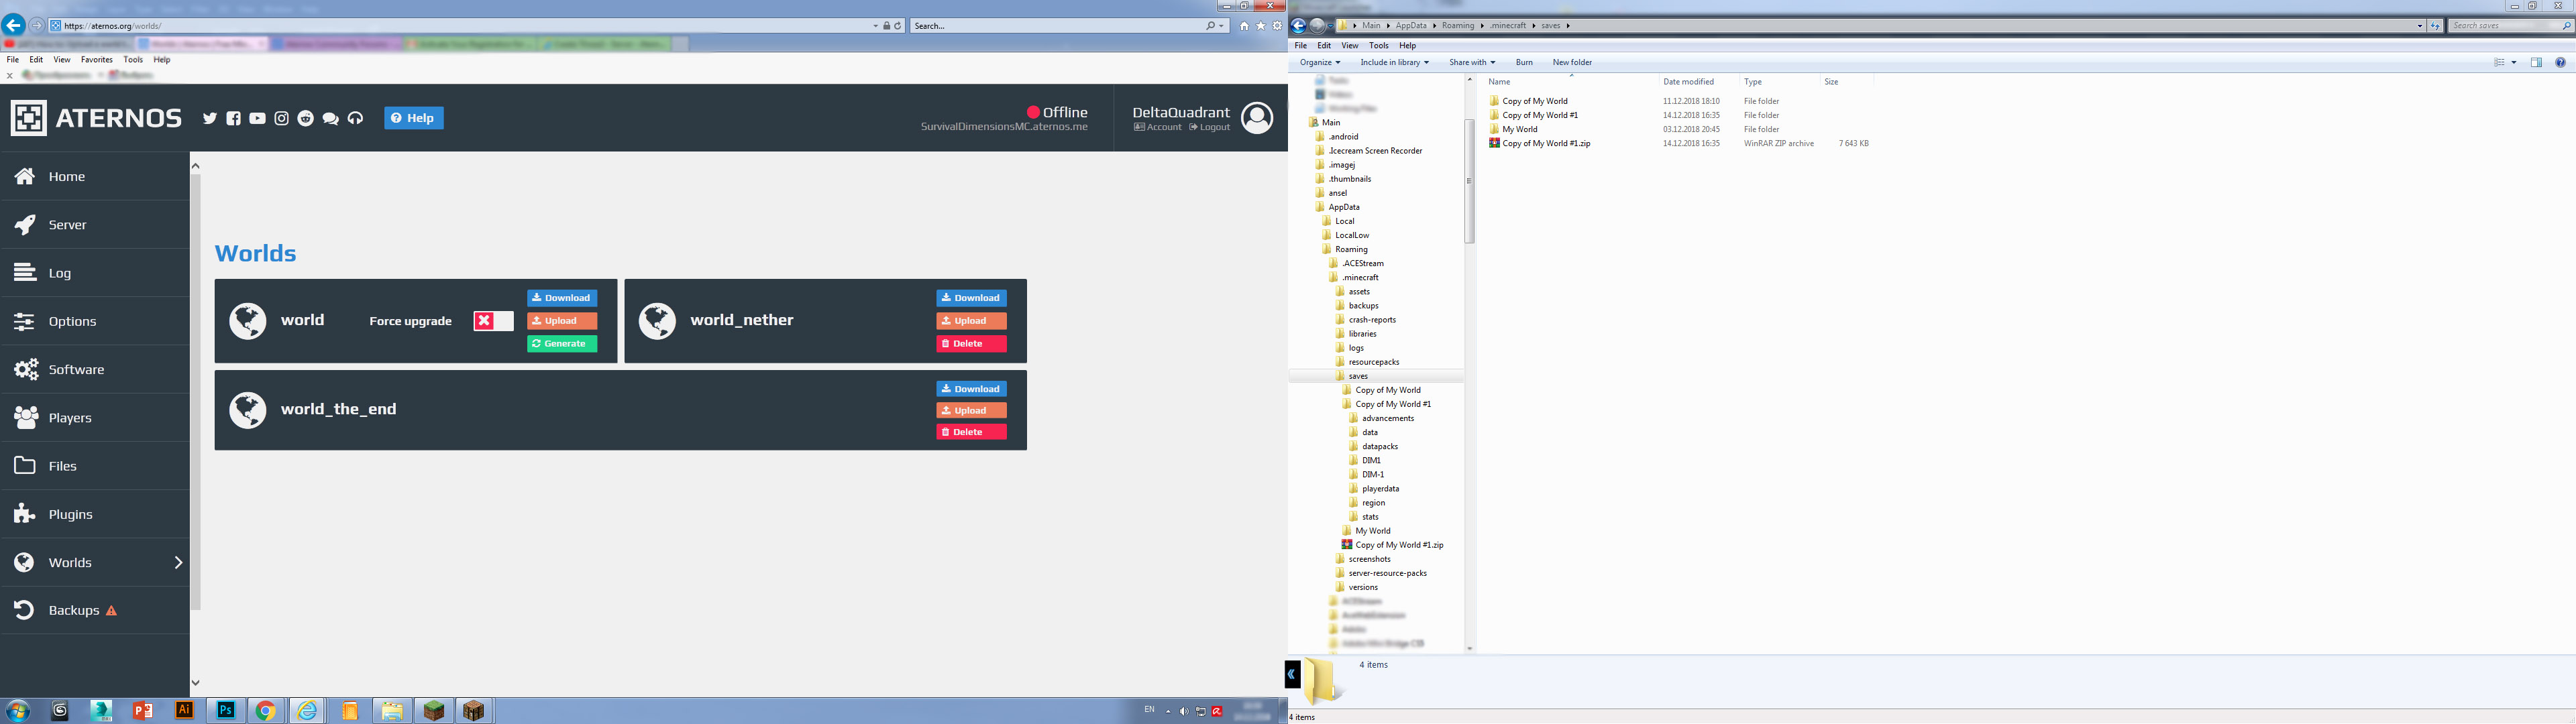Open the Aternos Reddit icon link
This screenshot has width=2576, height=724.
coord(306,118)
